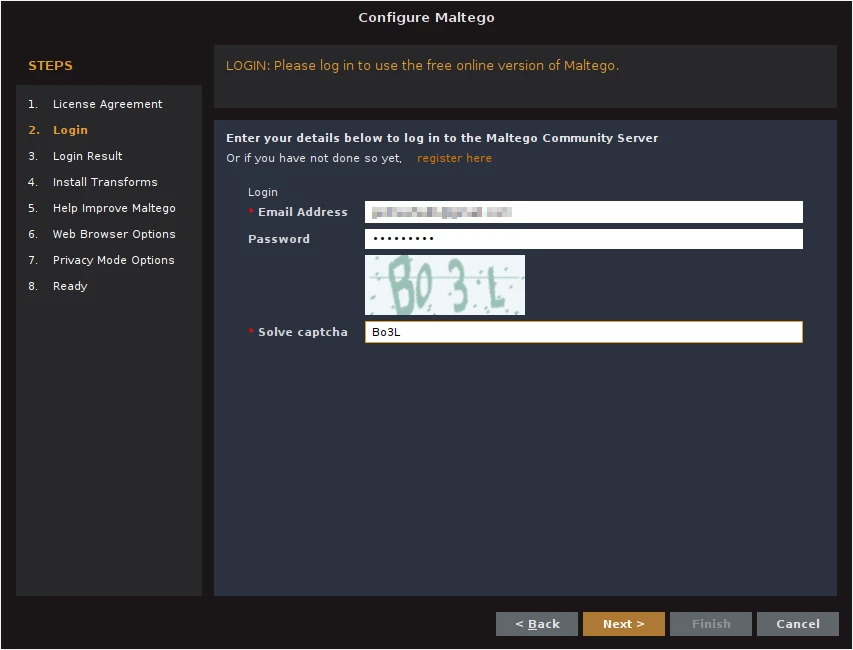Click the highlighted Login step
Screen dimensions: 853x650
coord(70,130)
